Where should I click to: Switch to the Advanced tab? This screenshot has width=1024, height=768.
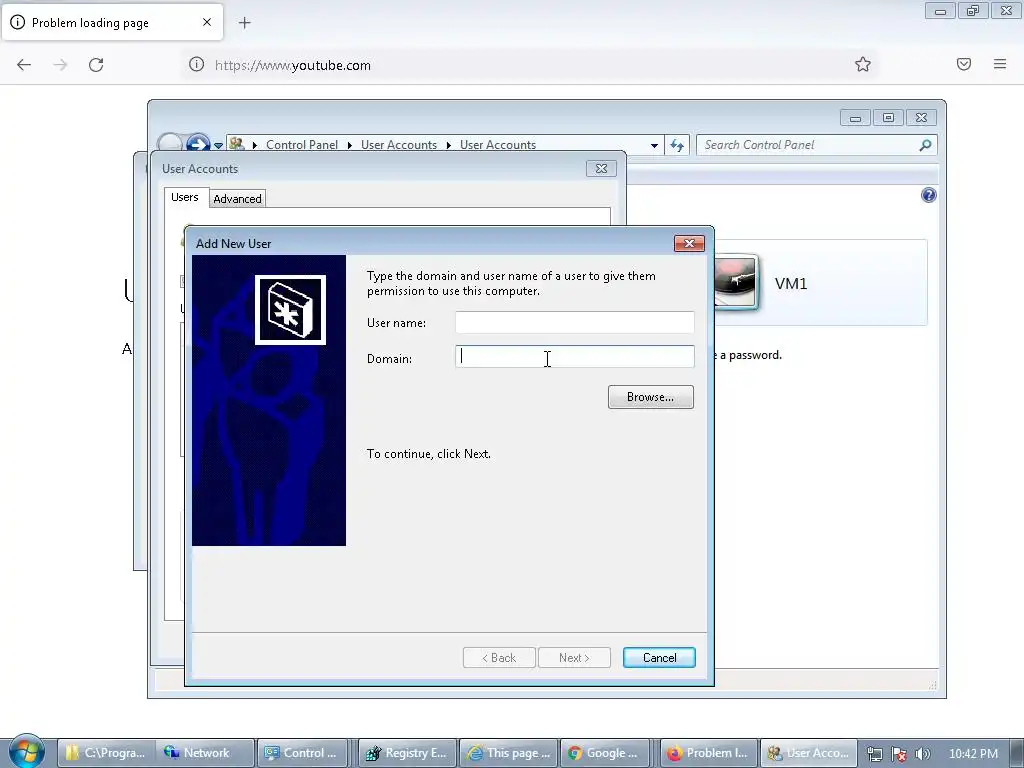coord(237,199)
